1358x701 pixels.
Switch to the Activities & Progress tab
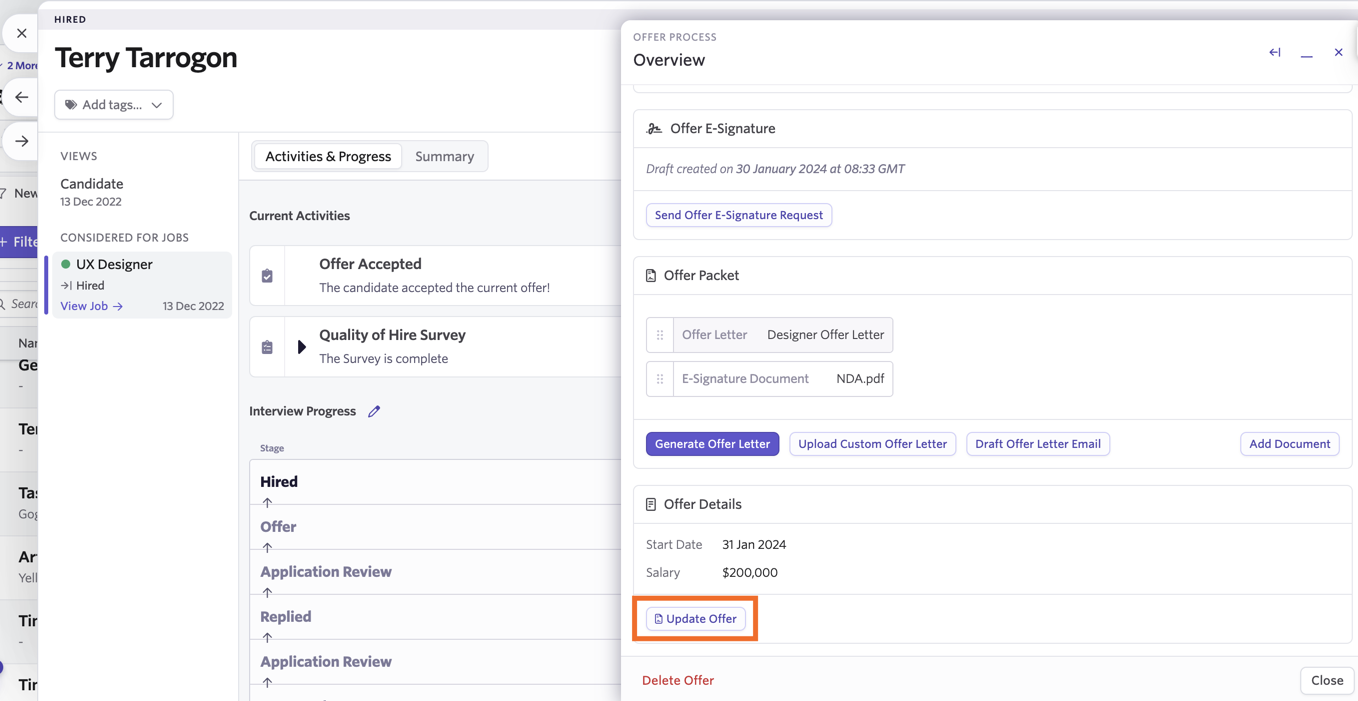[x=328, y=156]
